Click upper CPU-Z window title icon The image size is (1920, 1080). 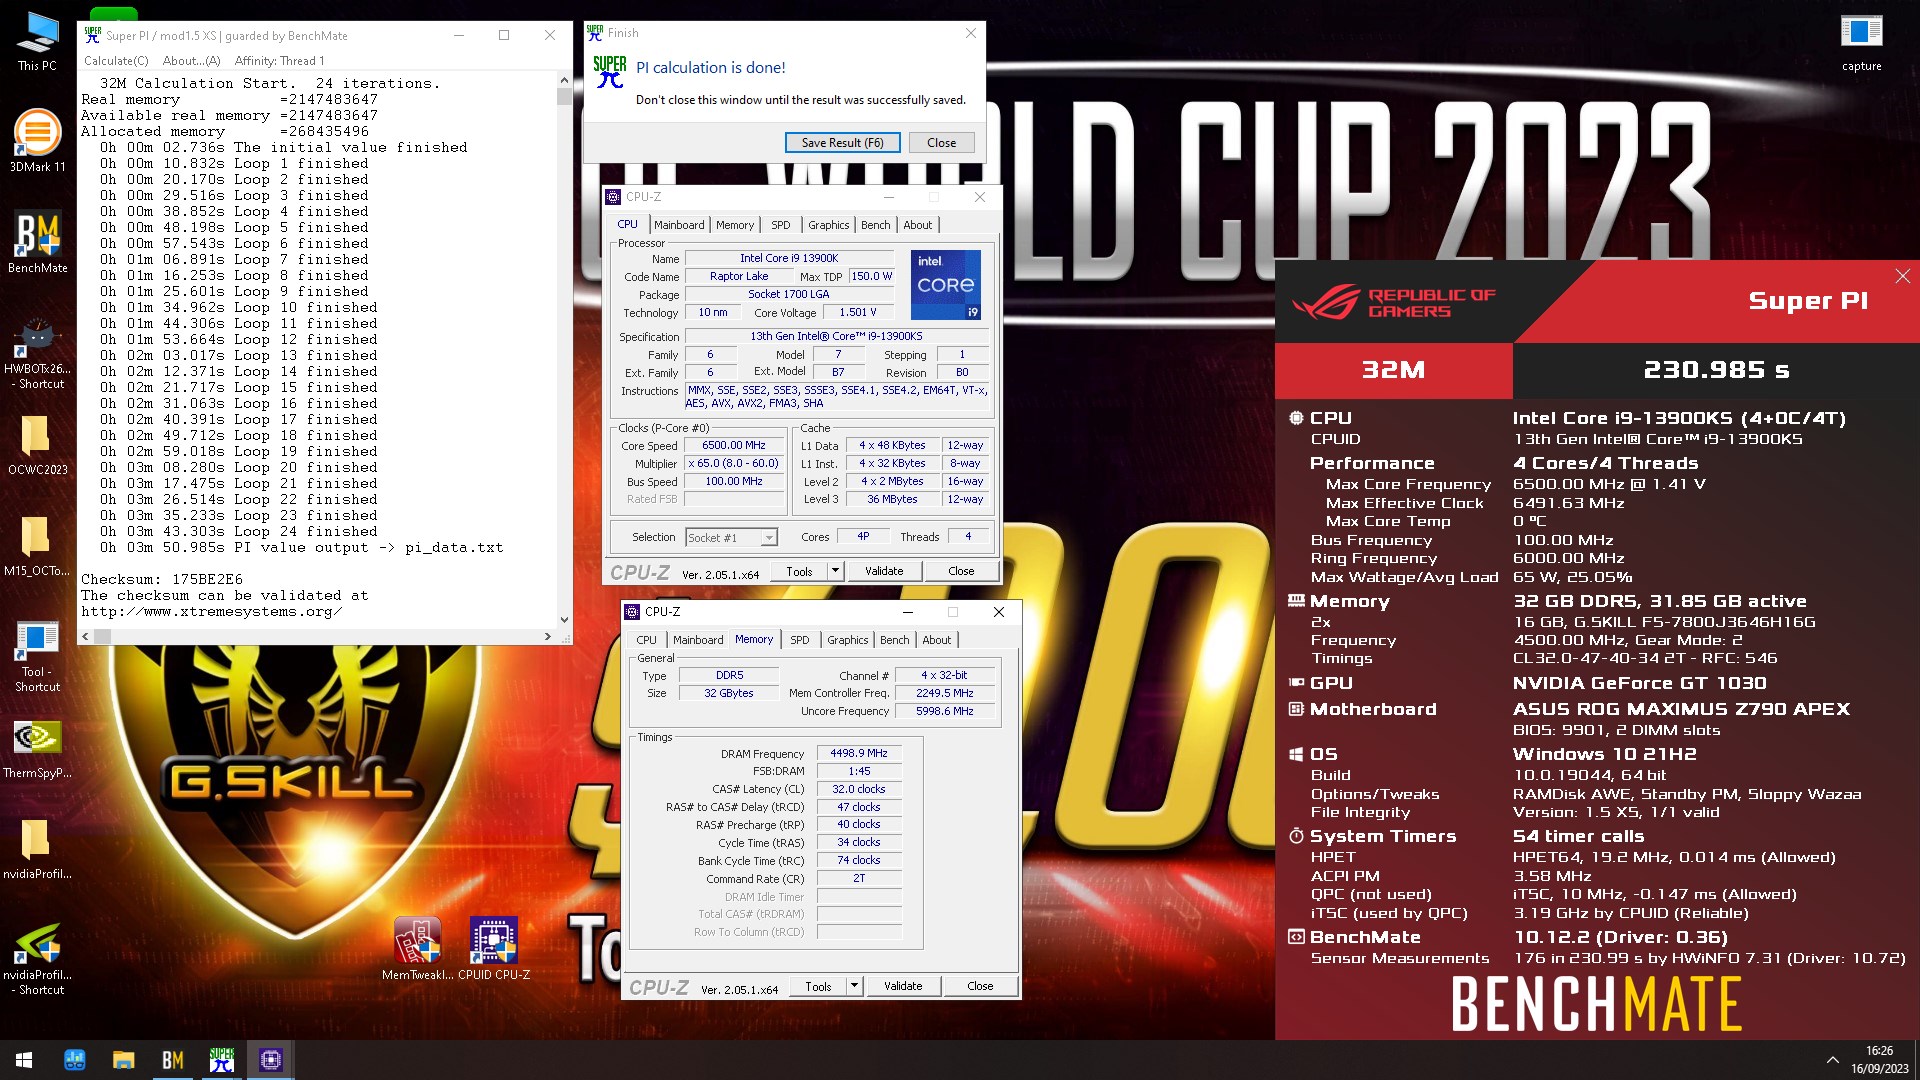613,197
